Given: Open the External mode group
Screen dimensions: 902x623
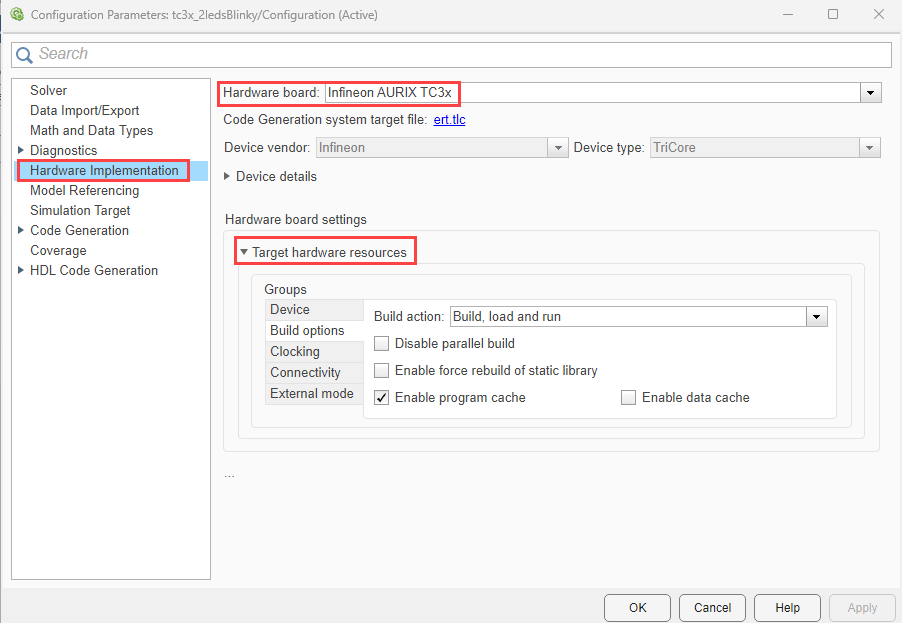Looking at the screenshot, I should point(311,394).
